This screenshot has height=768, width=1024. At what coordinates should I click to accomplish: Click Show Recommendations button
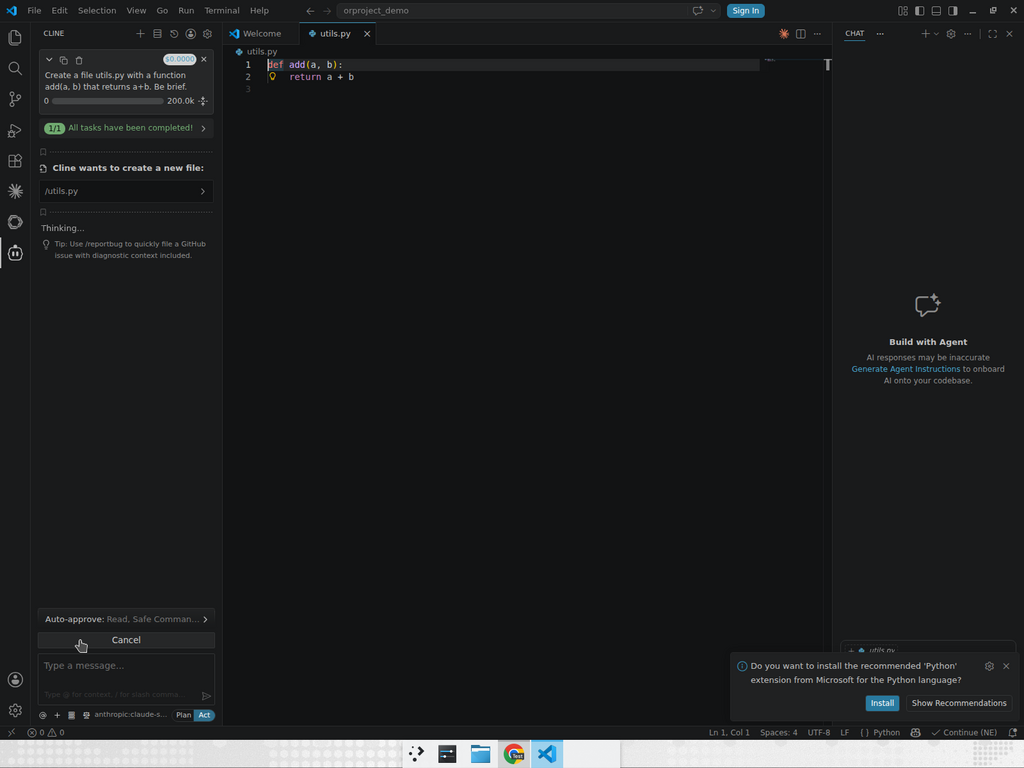pos(959,703)
